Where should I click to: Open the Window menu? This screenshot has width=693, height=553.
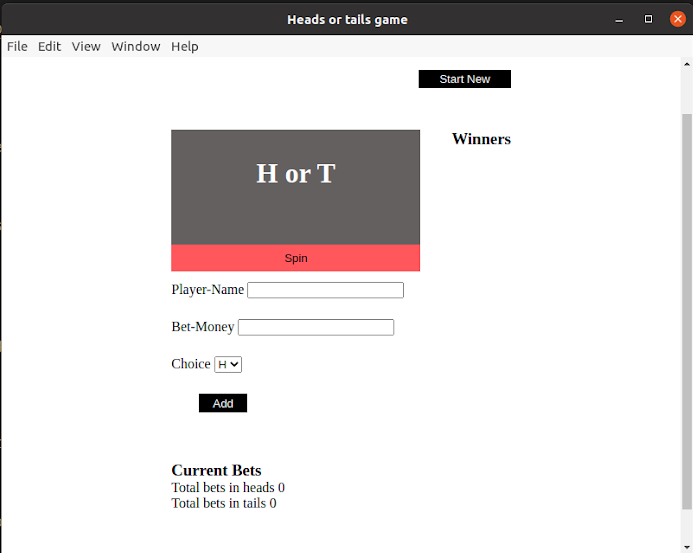pos(136,46)
